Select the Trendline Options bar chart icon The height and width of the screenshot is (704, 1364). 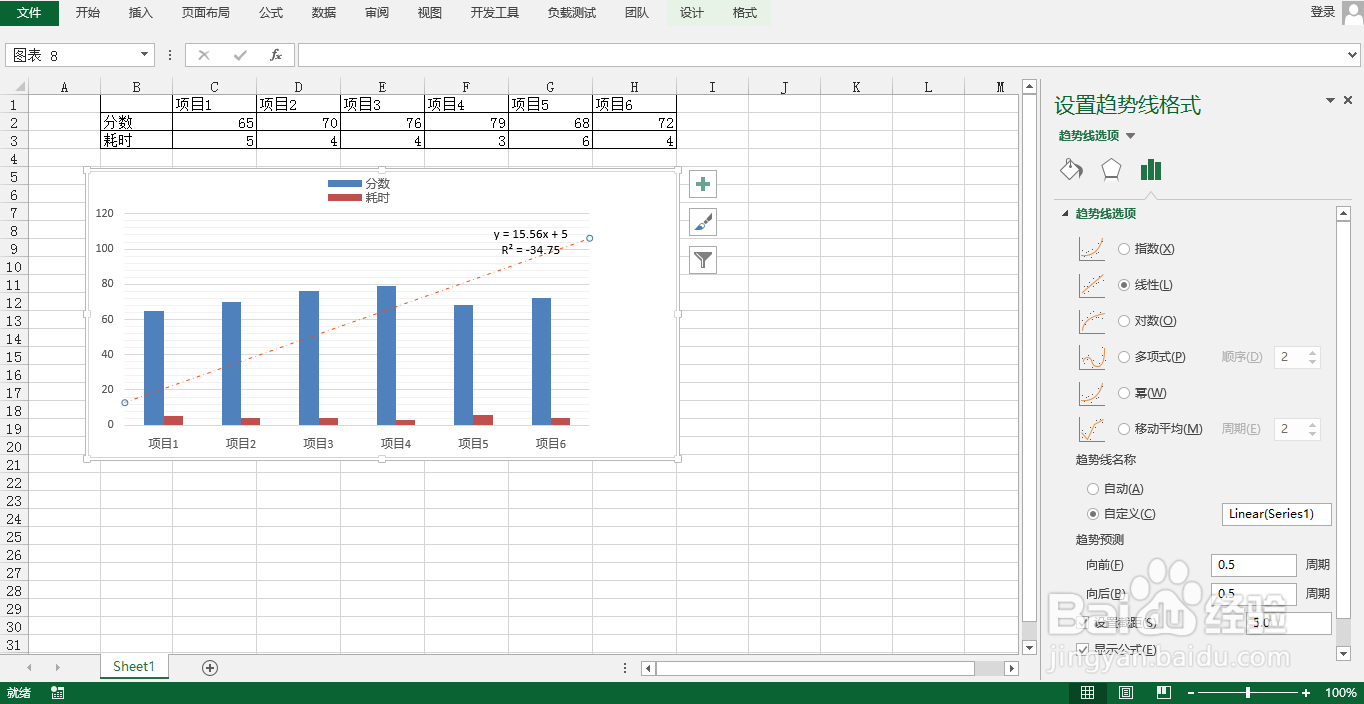tap(1151, 169)
